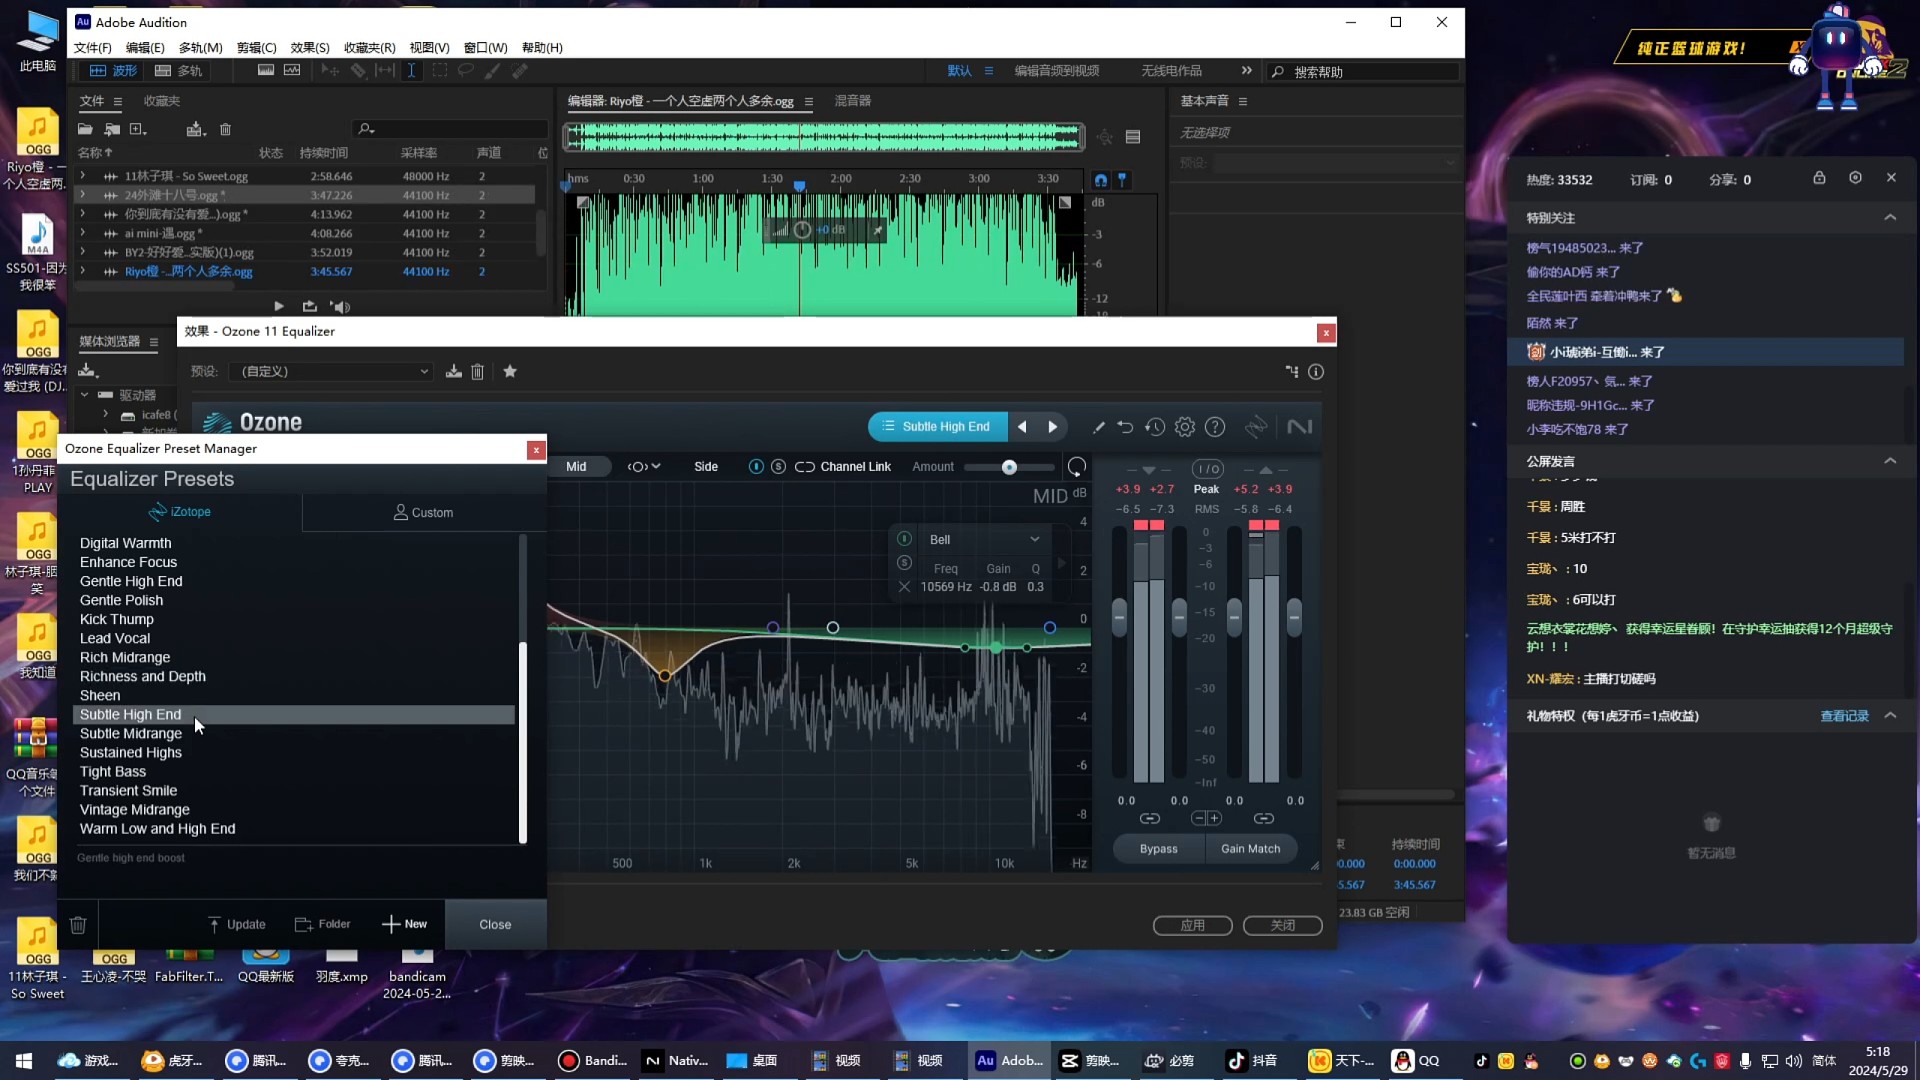Click trash icon in Preset Manager
Viewport: 1920px width, 1080px height.
click(x=78, y=925)
